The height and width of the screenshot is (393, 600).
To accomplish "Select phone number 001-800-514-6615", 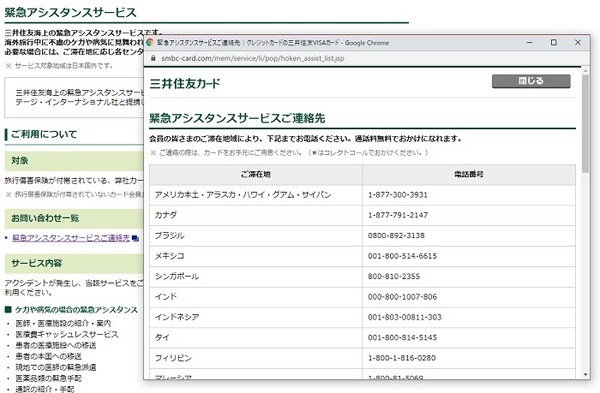I will pos(402,256).
